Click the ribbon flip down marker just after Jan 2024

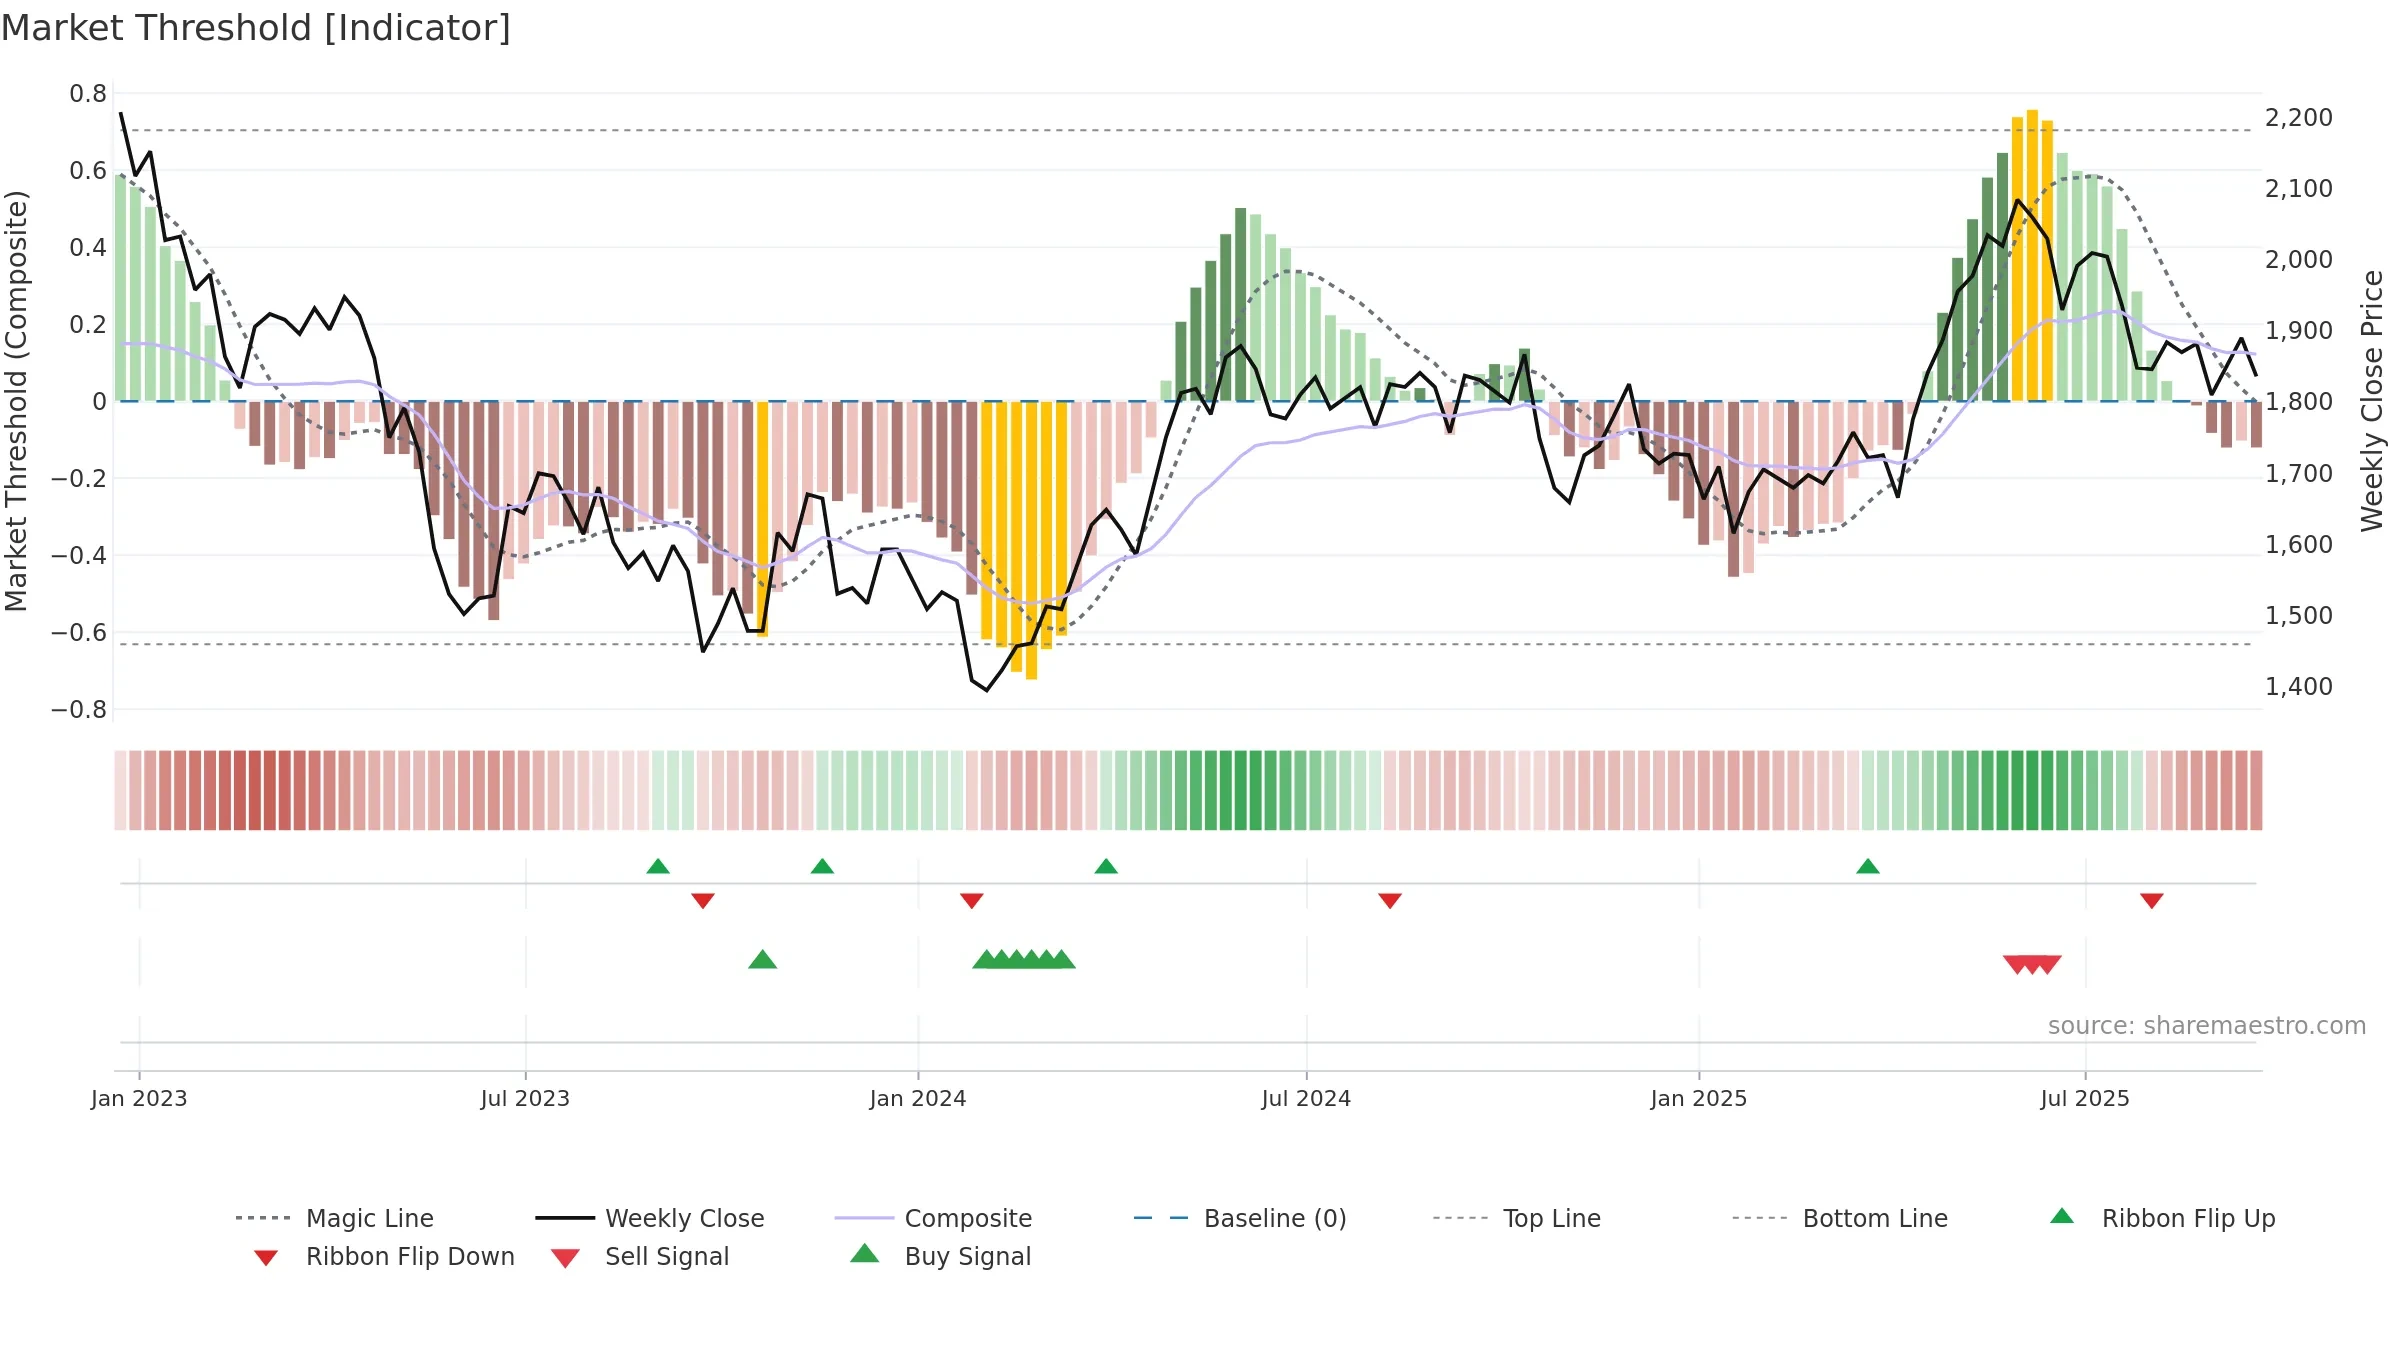pos(972,901)
